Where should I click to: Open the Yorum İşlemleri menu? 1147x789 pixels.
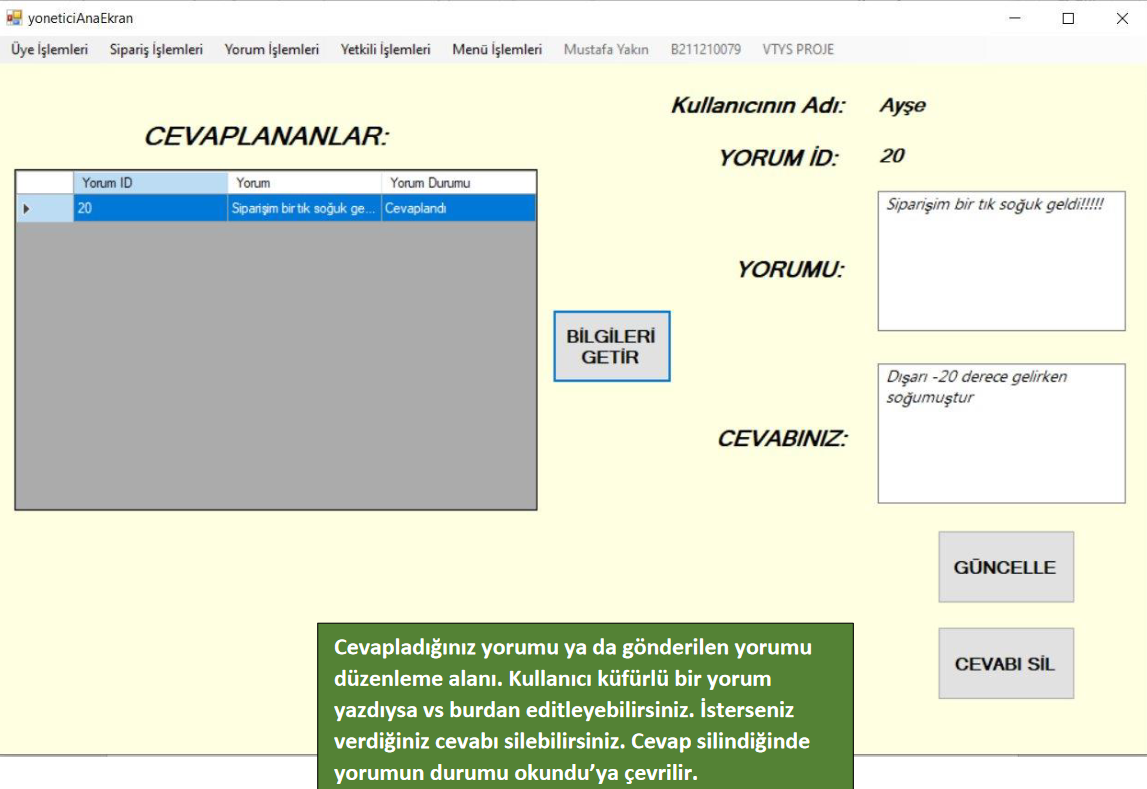(x=272, y=49)
